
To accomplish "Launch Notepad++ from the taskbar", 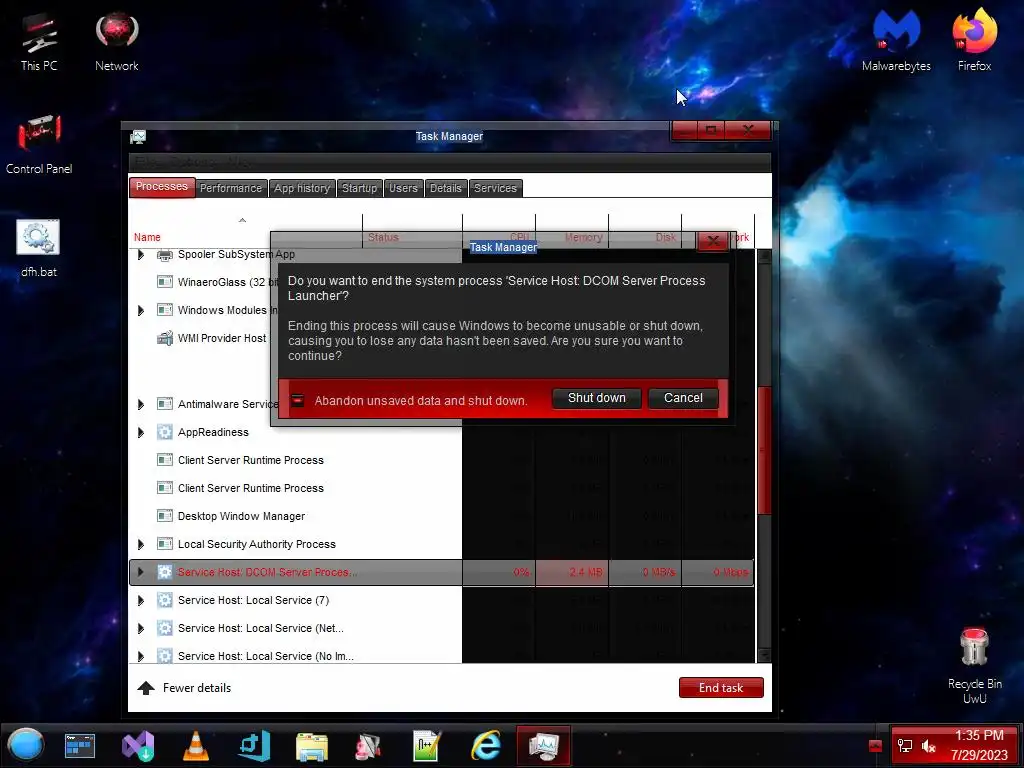I will (427, 746).
